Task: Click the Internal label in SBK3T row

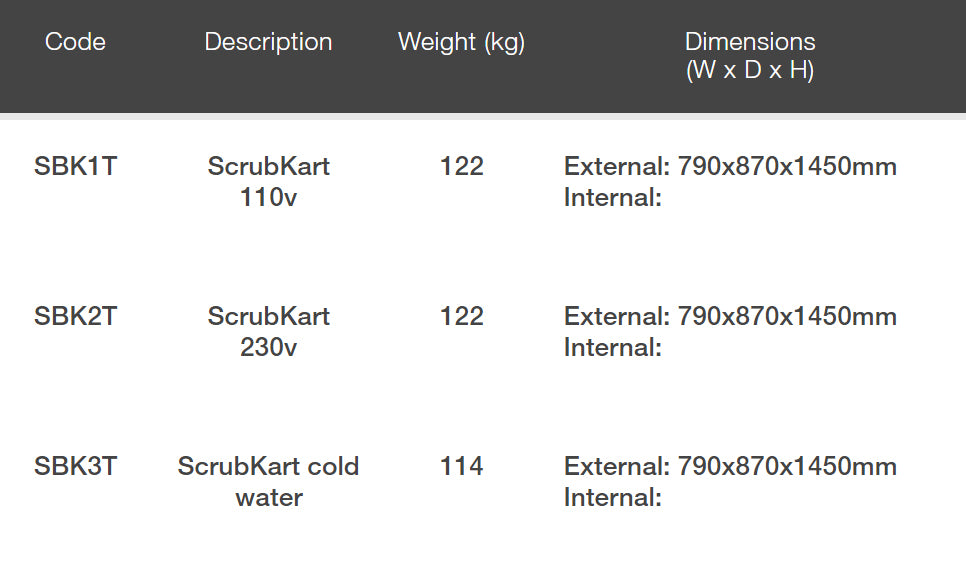Action: 613,497
